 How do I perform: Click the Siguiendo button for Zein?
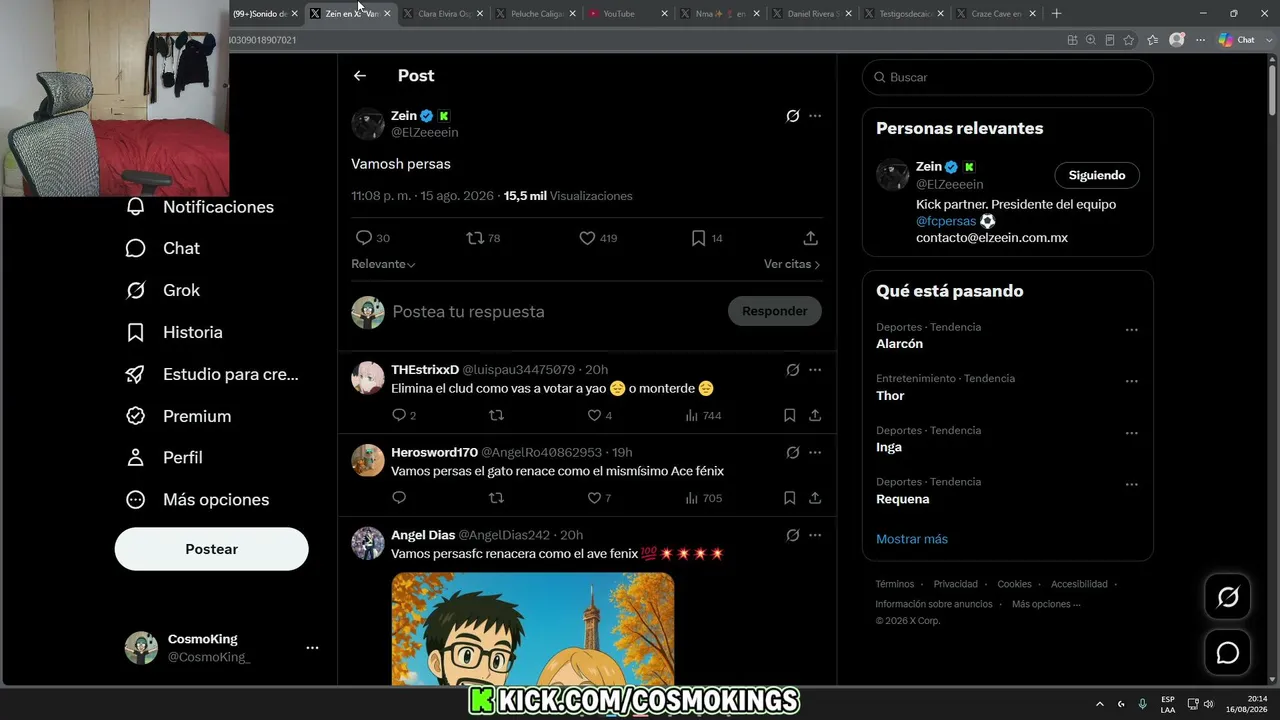click(x=1097, y=175)
